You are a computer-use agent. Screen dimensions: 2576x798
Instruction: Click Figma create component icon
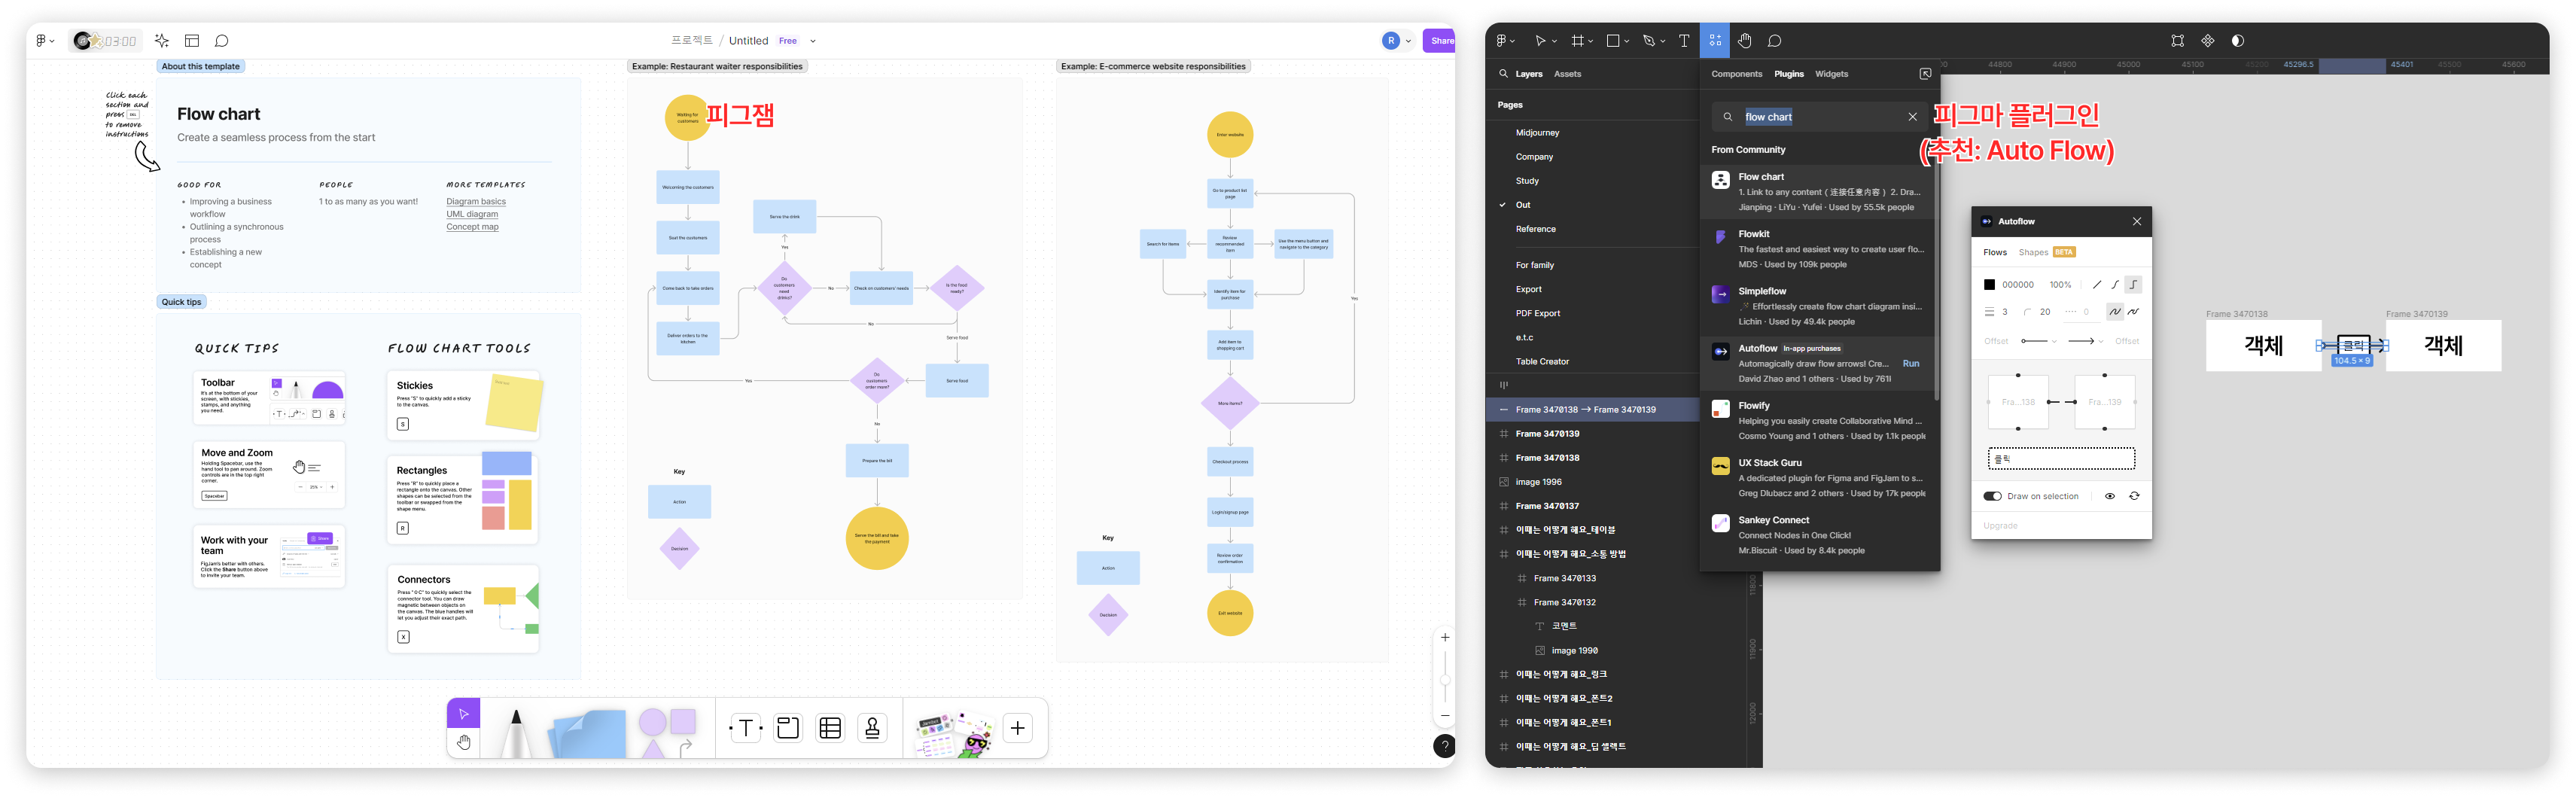point(2208,41)
